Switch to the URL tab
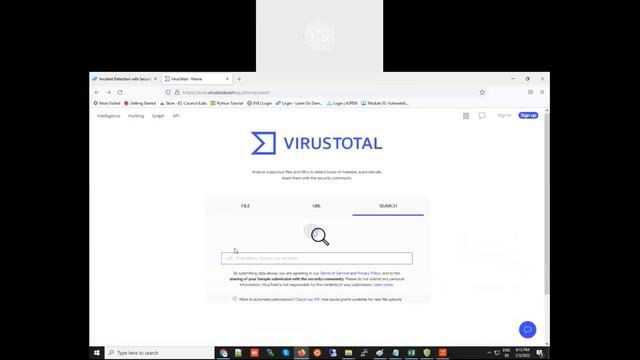Viewport: 640px width, 360px height. pos(317,206)
